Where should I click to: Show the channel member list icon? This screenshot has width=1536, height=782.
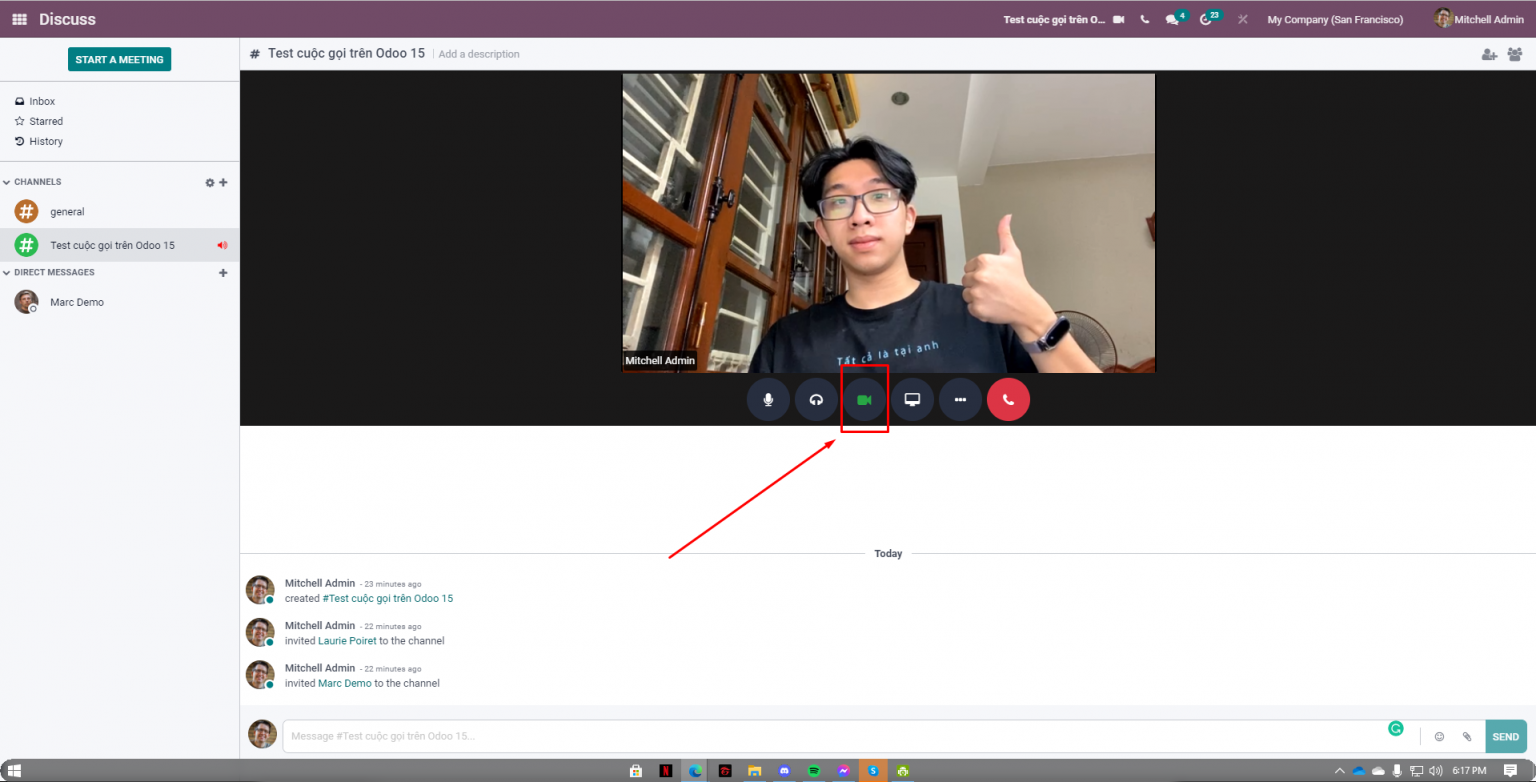(1514, 55)
